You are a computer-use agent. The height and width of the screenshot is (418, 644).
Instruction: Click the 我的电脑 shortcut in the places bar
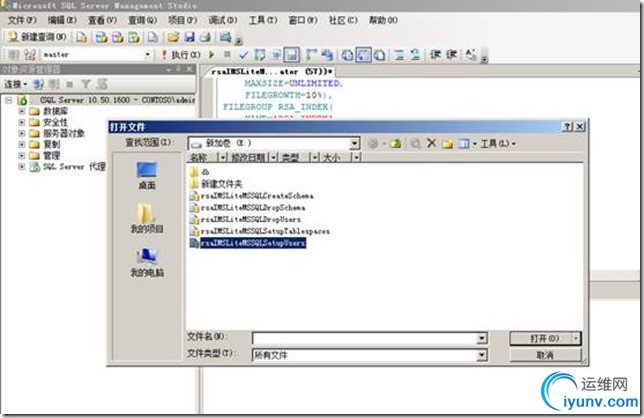coord(147,263)
